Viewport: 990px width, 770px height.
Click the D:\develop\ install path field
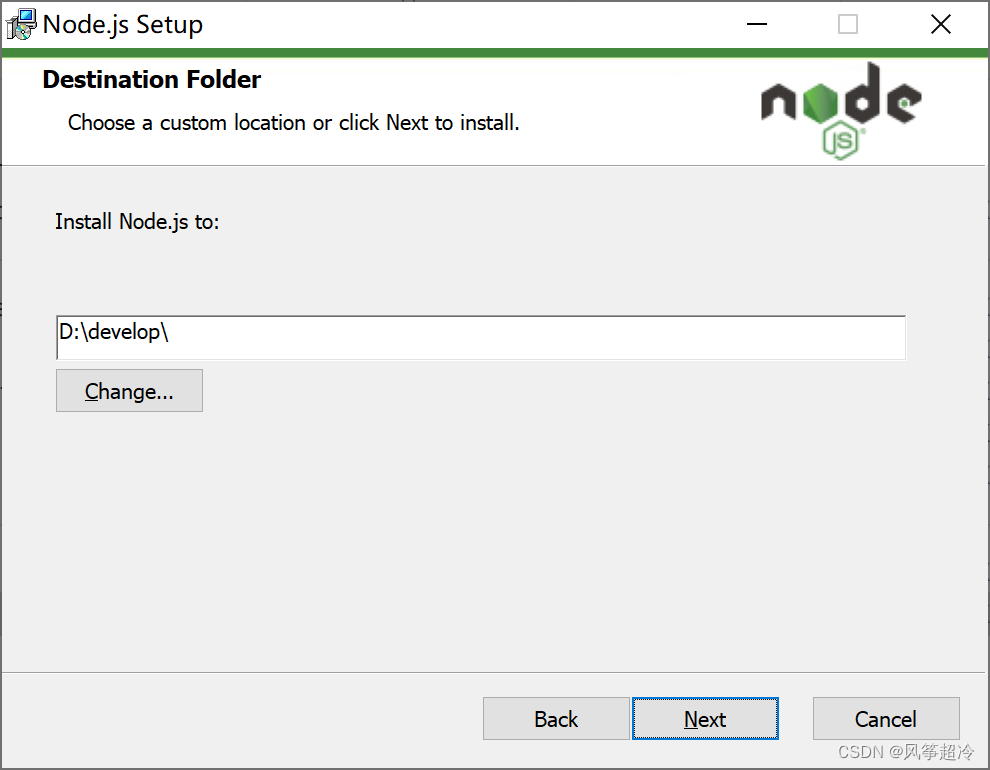480,338
